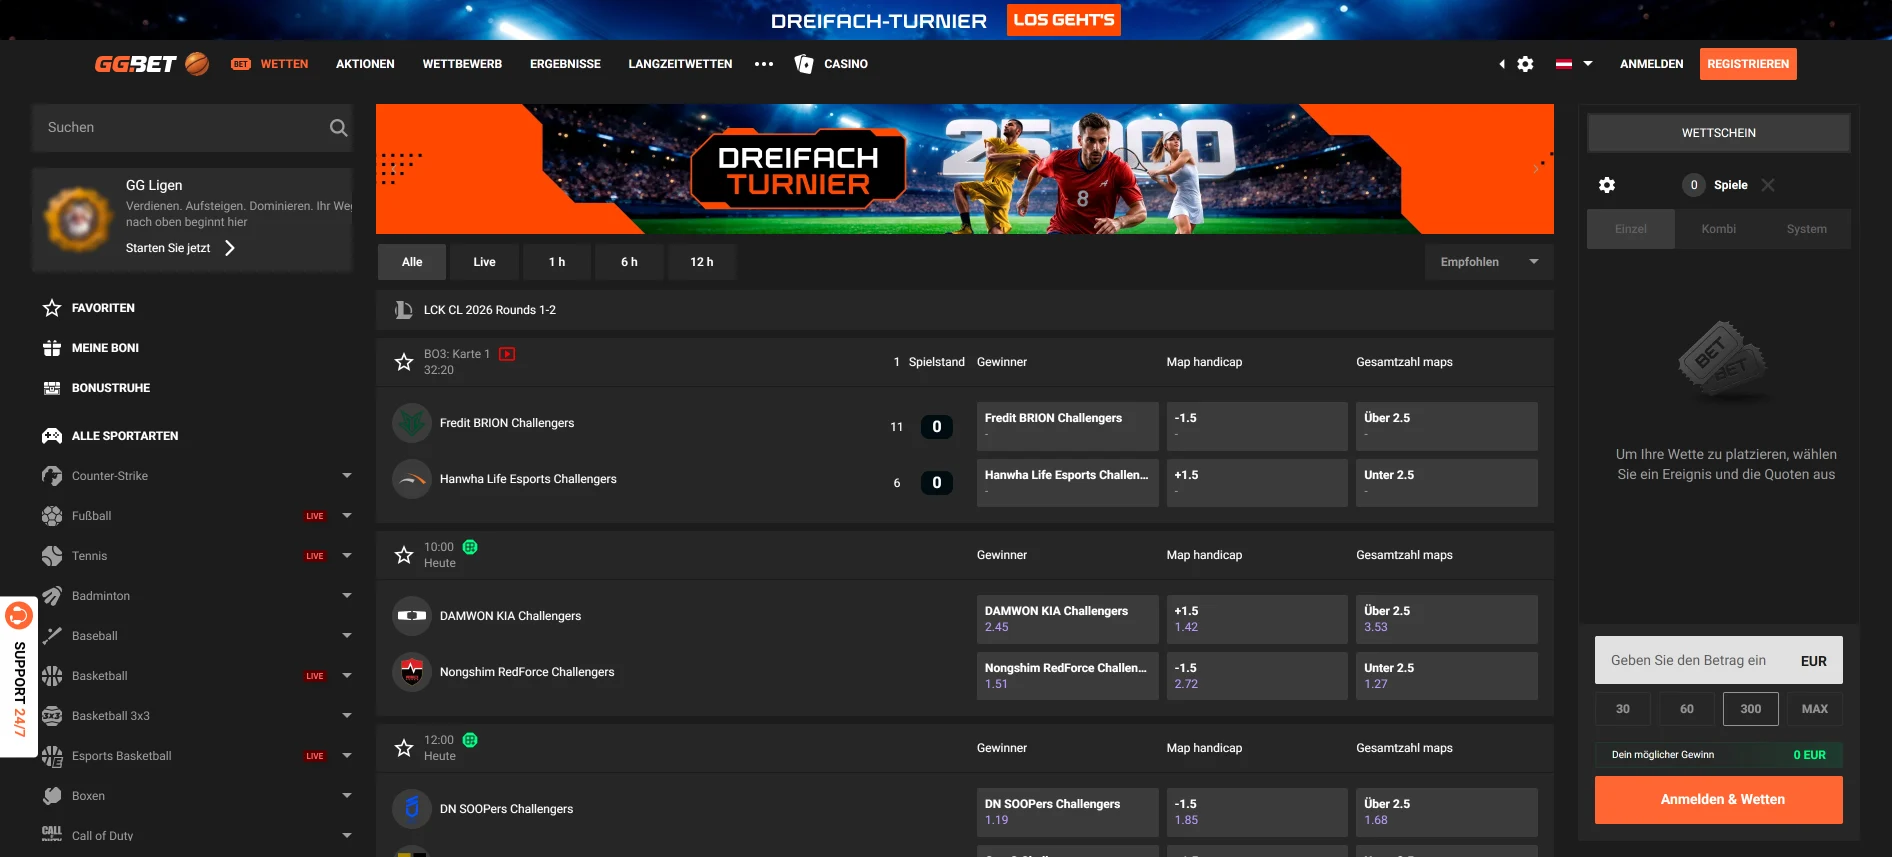Click the Badminton shuttlecock icon
The width and height of the screenshot is (1892, 857).
(x=52, y=596)
